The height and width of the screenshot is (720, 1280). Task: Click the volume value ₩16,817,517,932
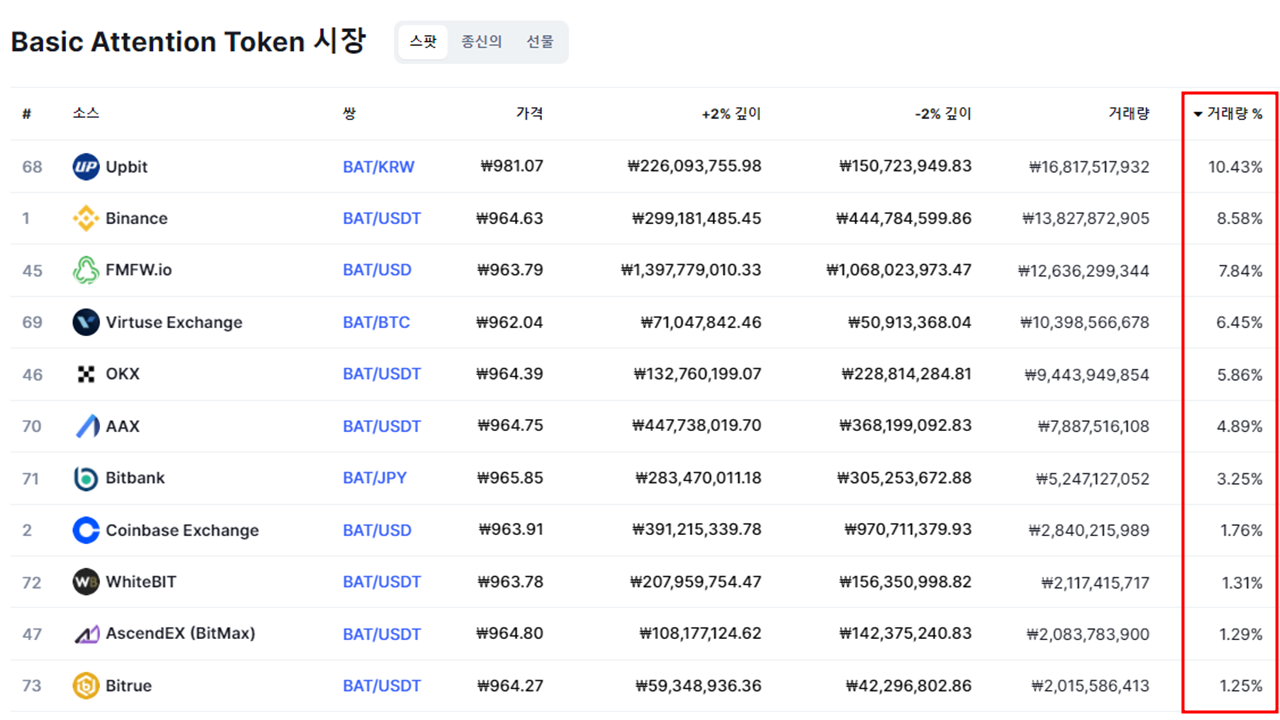tap(1089, 167)
